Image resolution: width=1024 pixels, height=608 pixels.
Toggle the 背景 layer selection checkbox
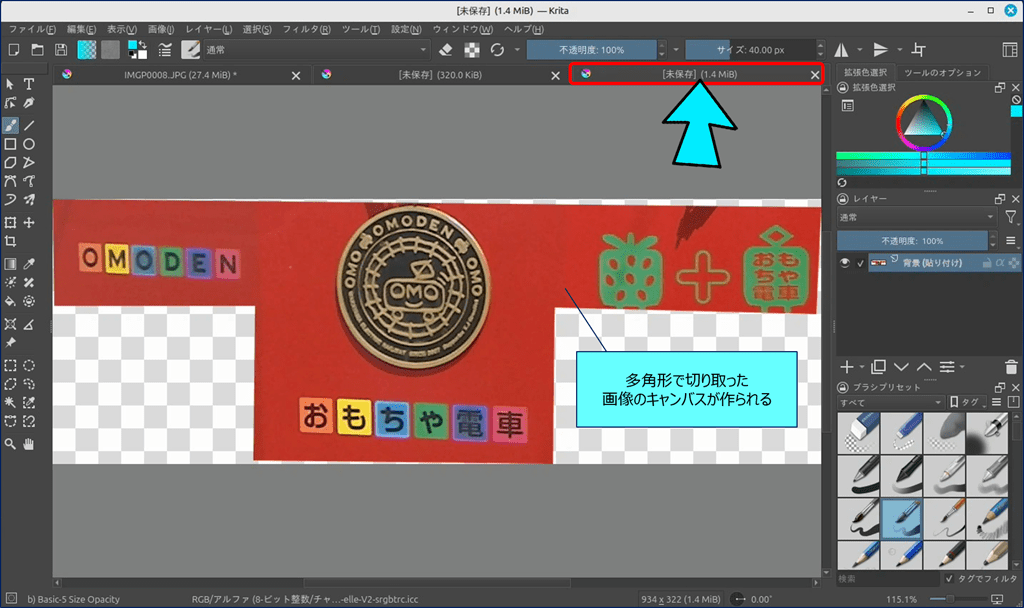(861, 263)
